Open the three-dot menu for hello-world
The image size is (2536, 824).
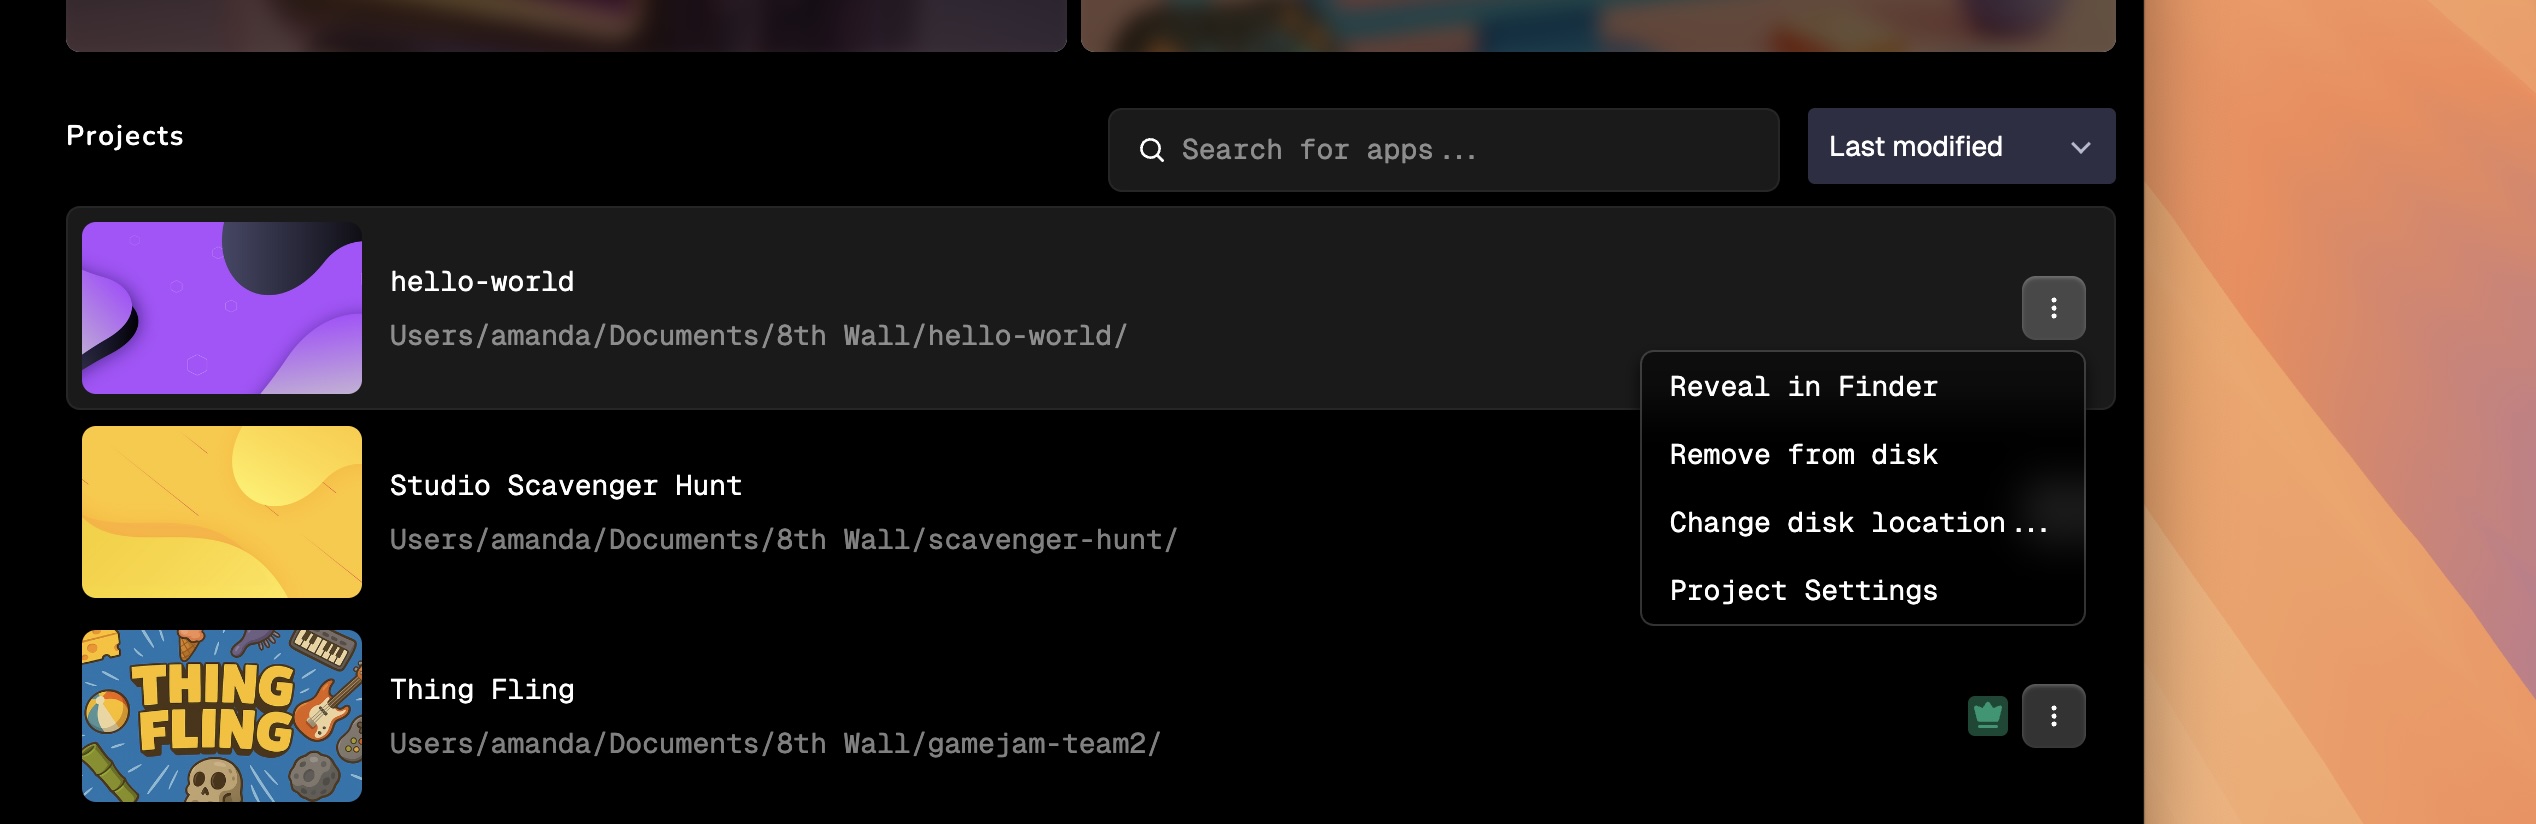click(x=2053, y=308)
